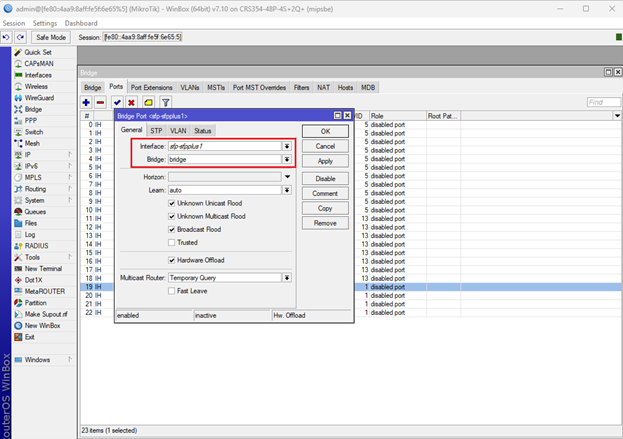Screen dimensions: 623x439
Task: Open Interfaces from sidebar
Action: pyautogui.click(x=38, y=75)
